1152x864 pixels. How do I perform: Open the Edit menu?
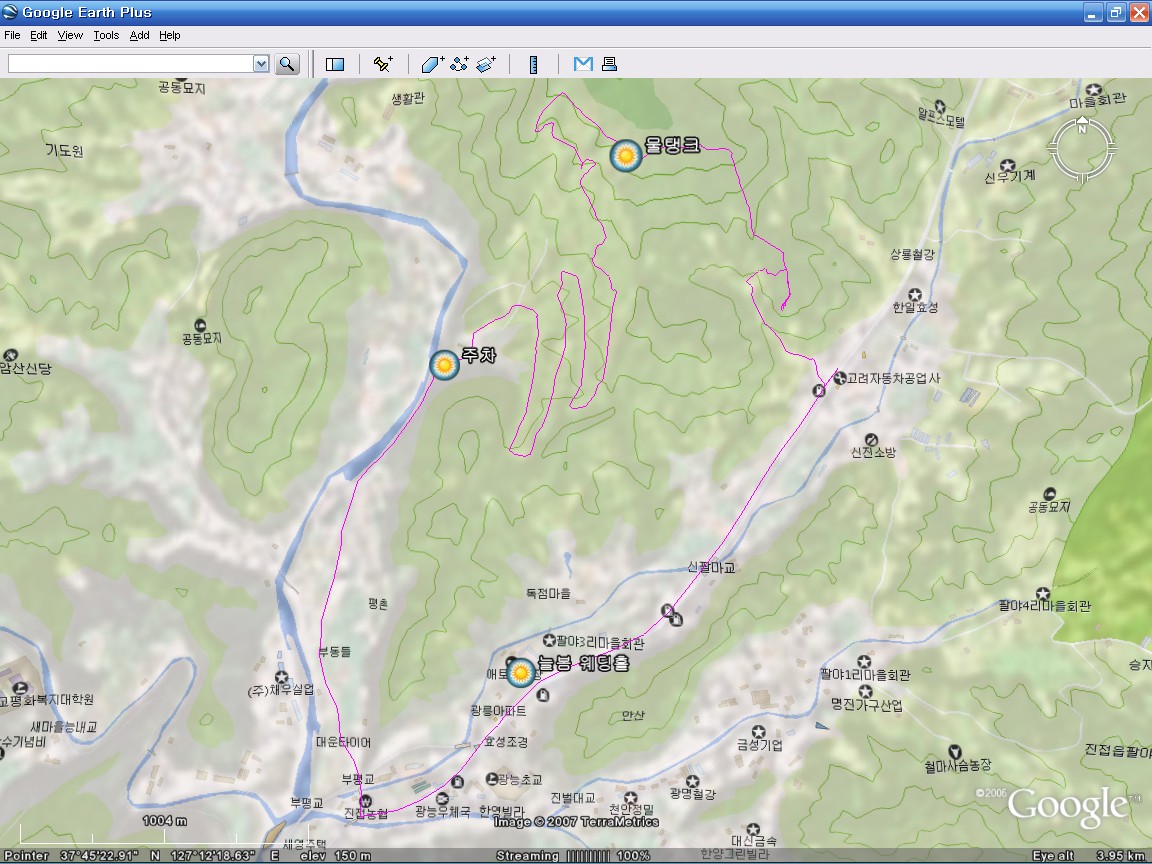pyautogui.click(x=38, y=35)
